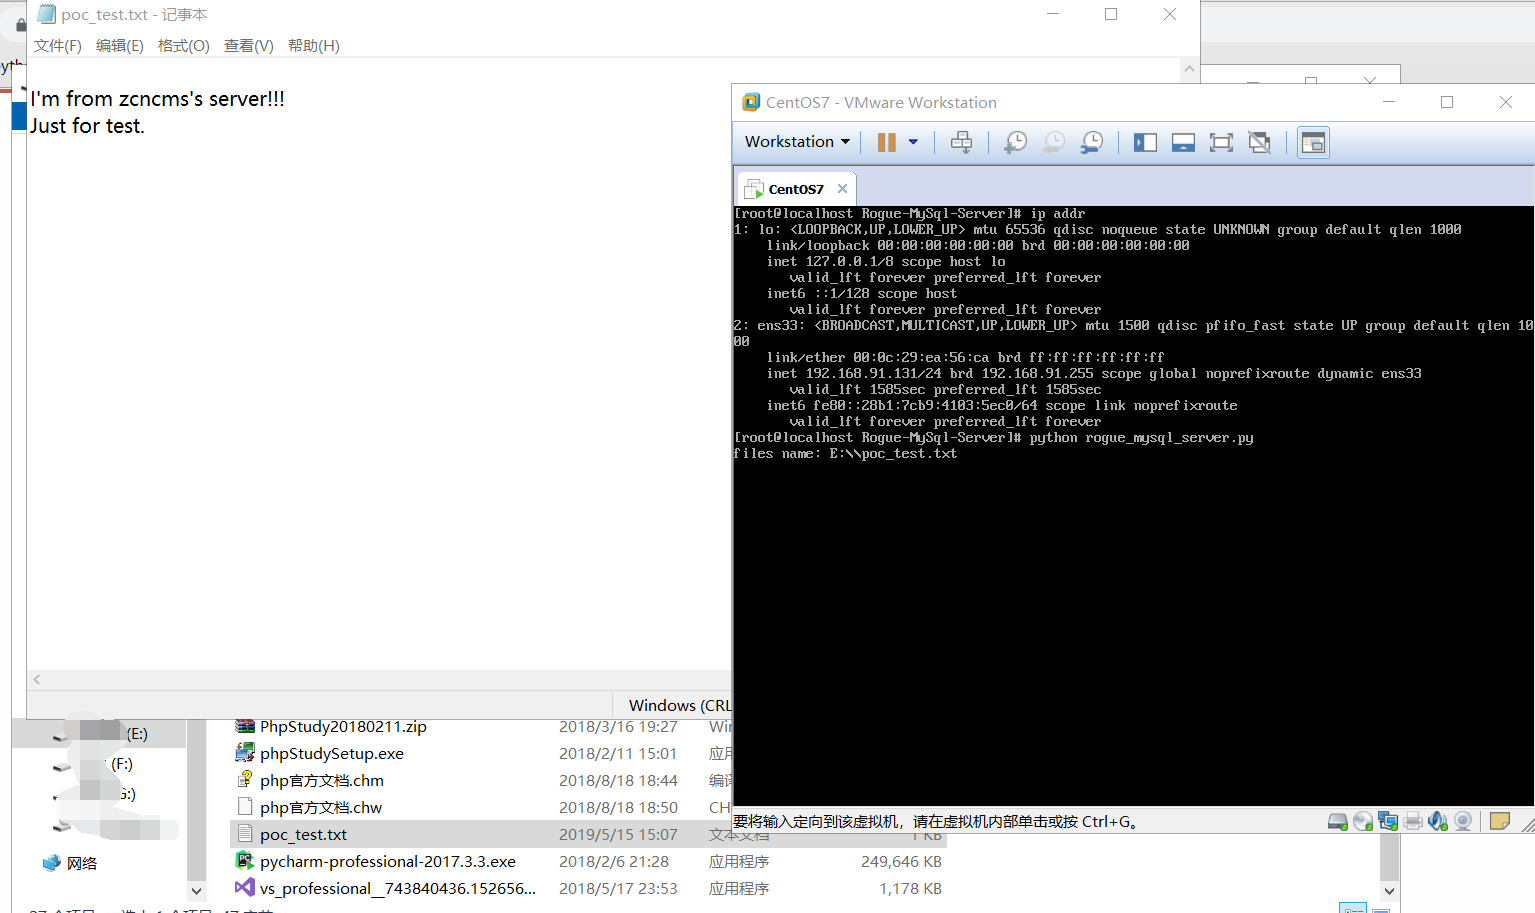Image resolution: width=1535 pixels, height=913 pixels.
Task: Click the PyCharm installer icon
Action: point(244,860)
